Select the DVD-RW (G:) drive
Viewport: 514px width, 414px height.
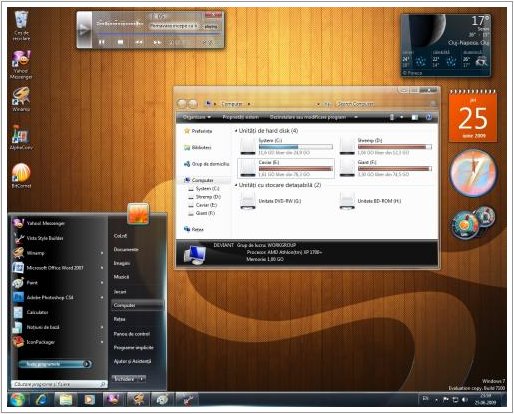click(x=271, y=201)
